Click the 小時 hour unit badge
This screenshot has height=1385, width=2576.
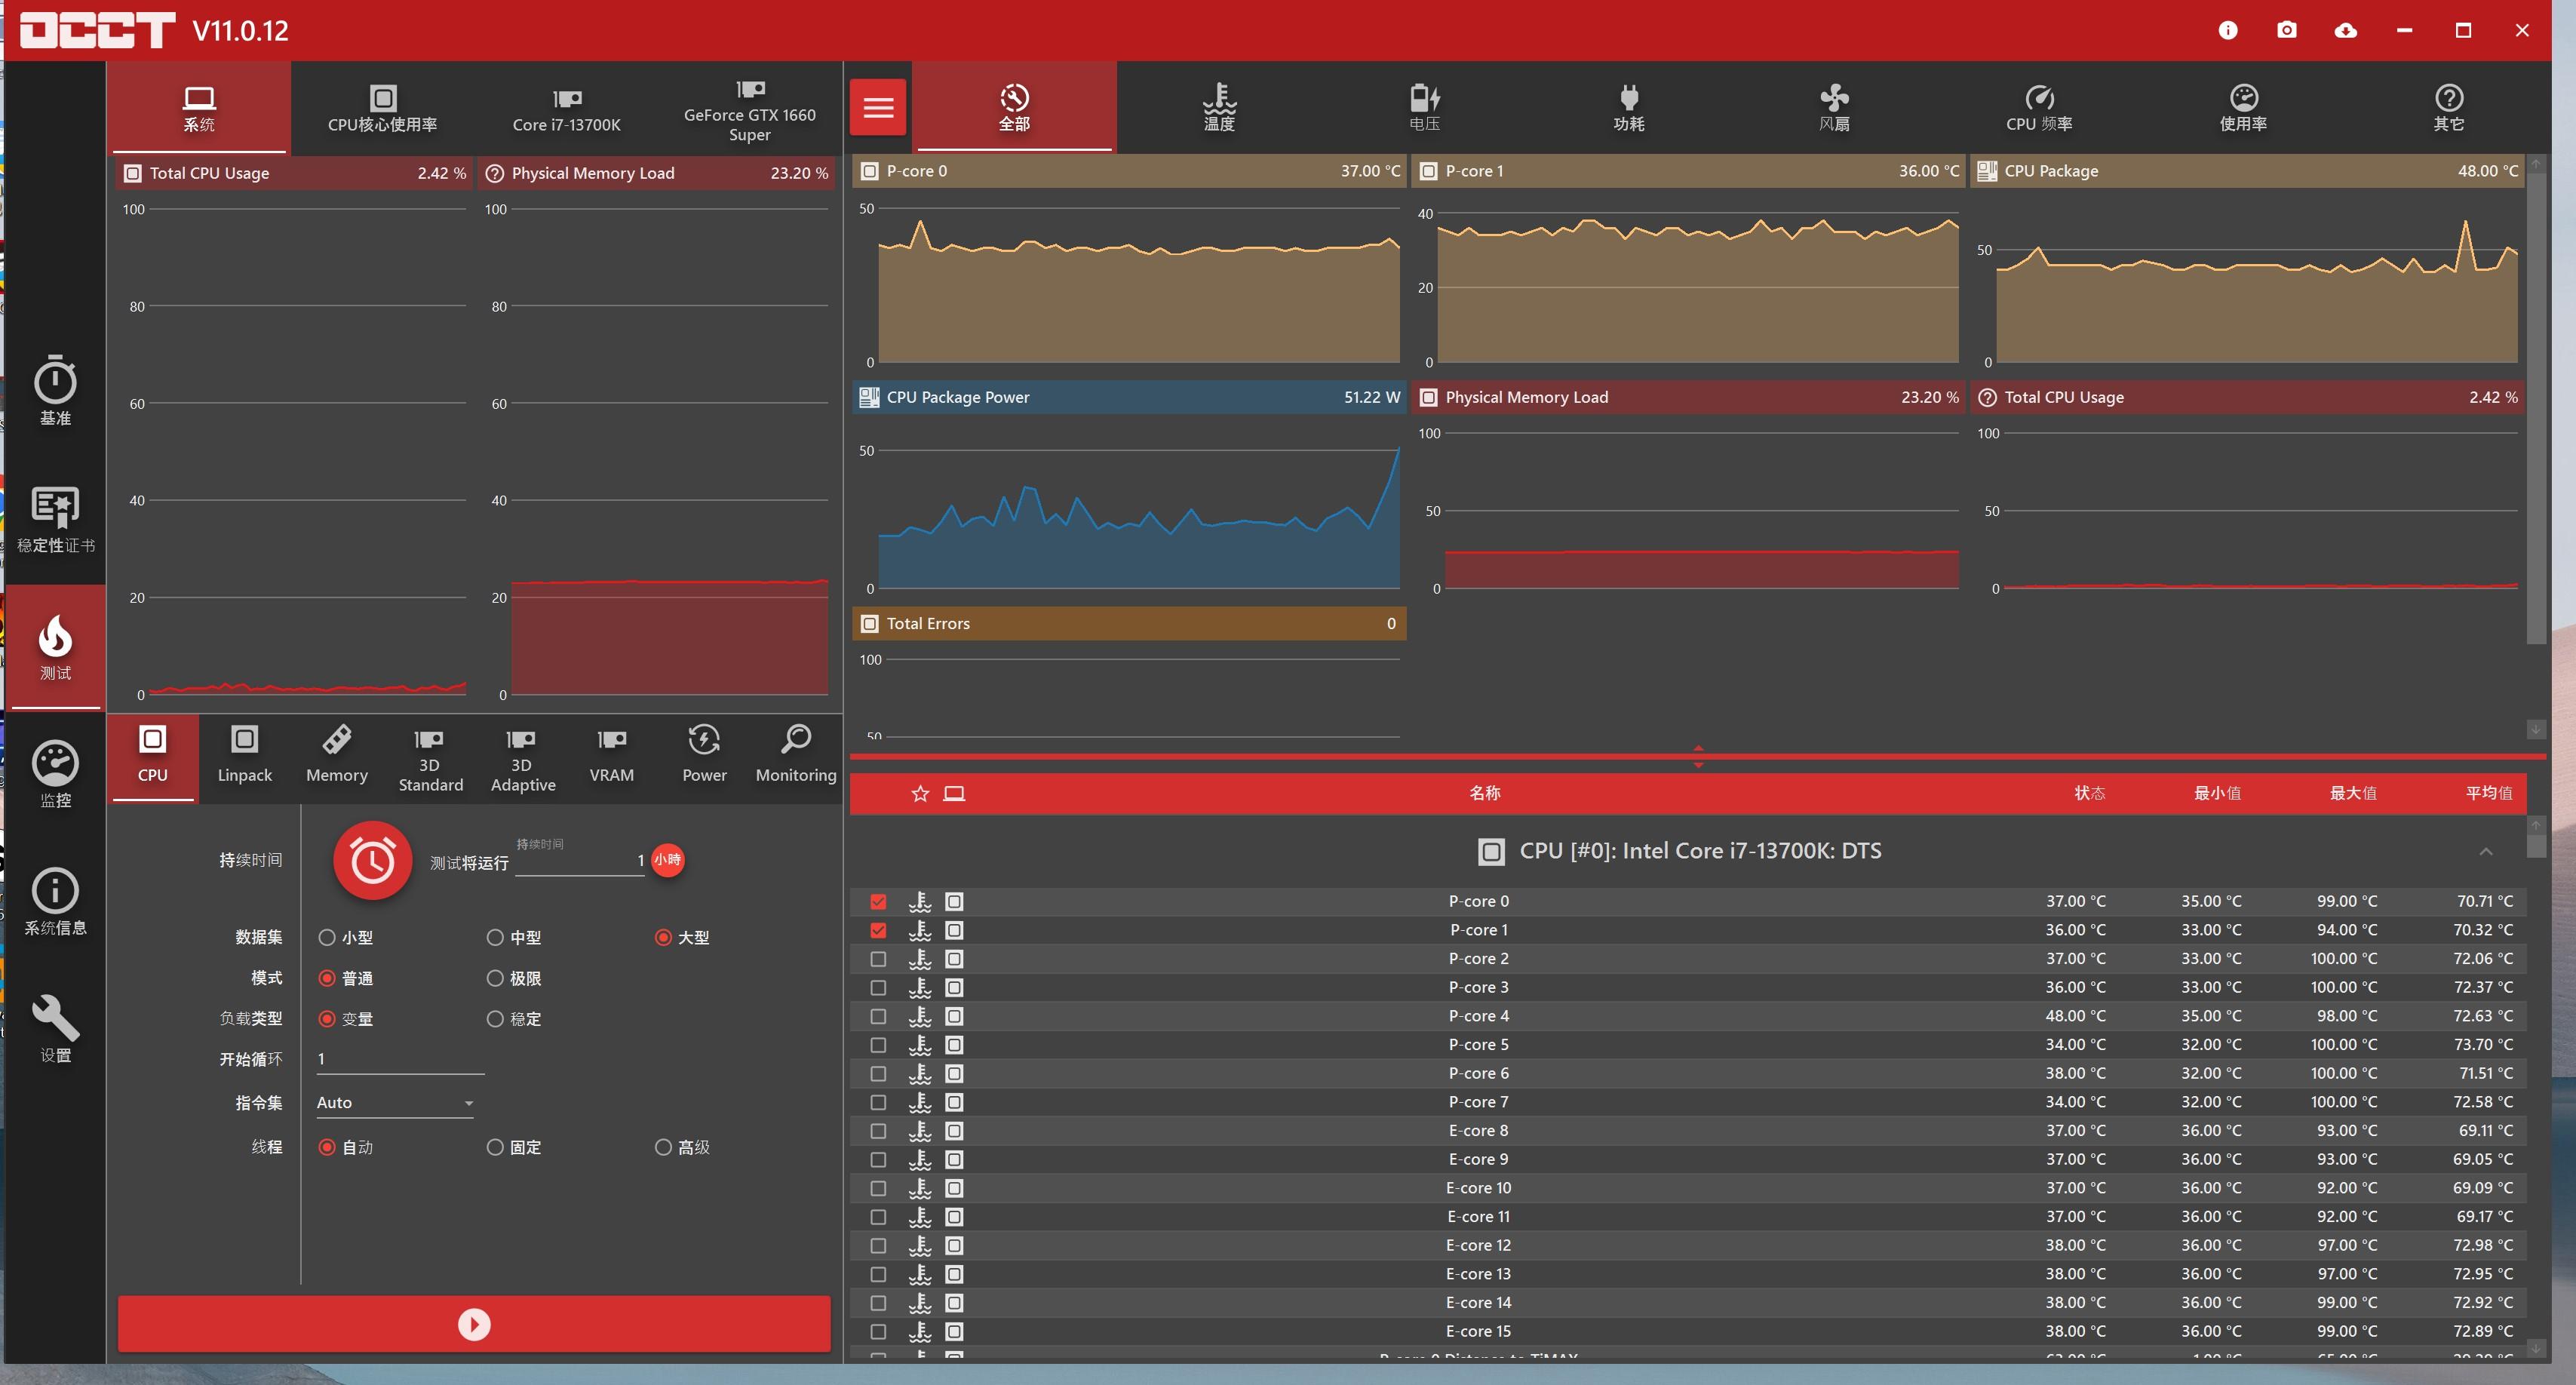(667, 860)
